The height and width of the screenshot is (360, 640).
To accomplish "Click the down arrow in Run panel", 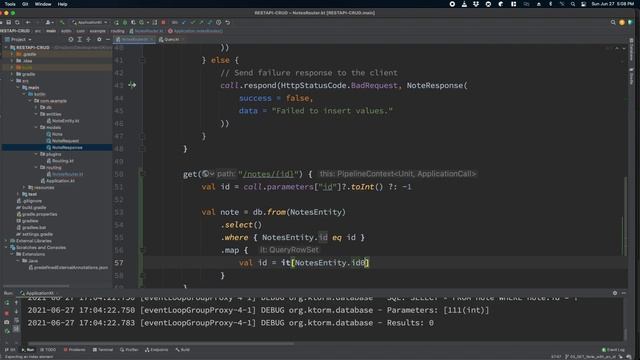I will point(16,311).
